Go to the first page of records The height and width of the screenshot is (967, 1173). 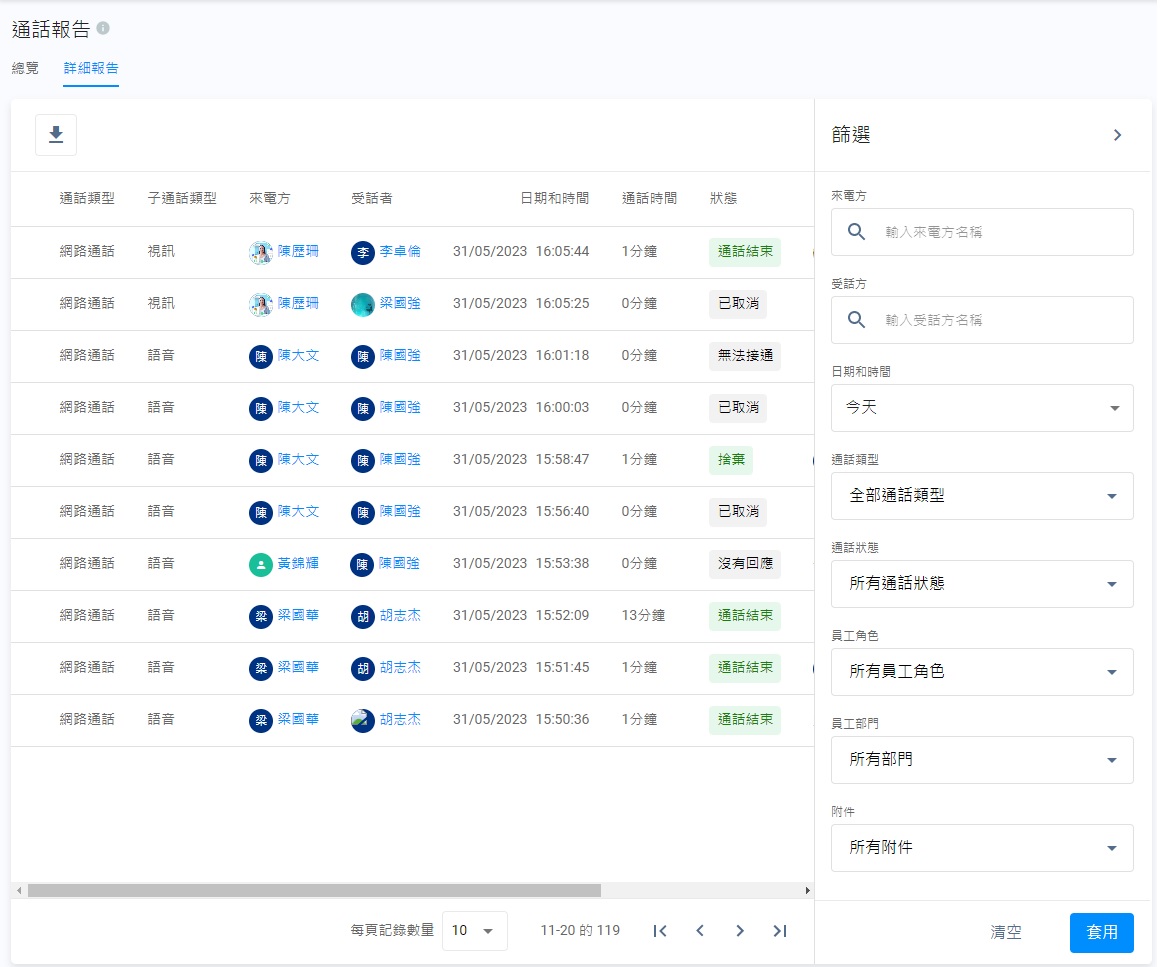(660, 931)
